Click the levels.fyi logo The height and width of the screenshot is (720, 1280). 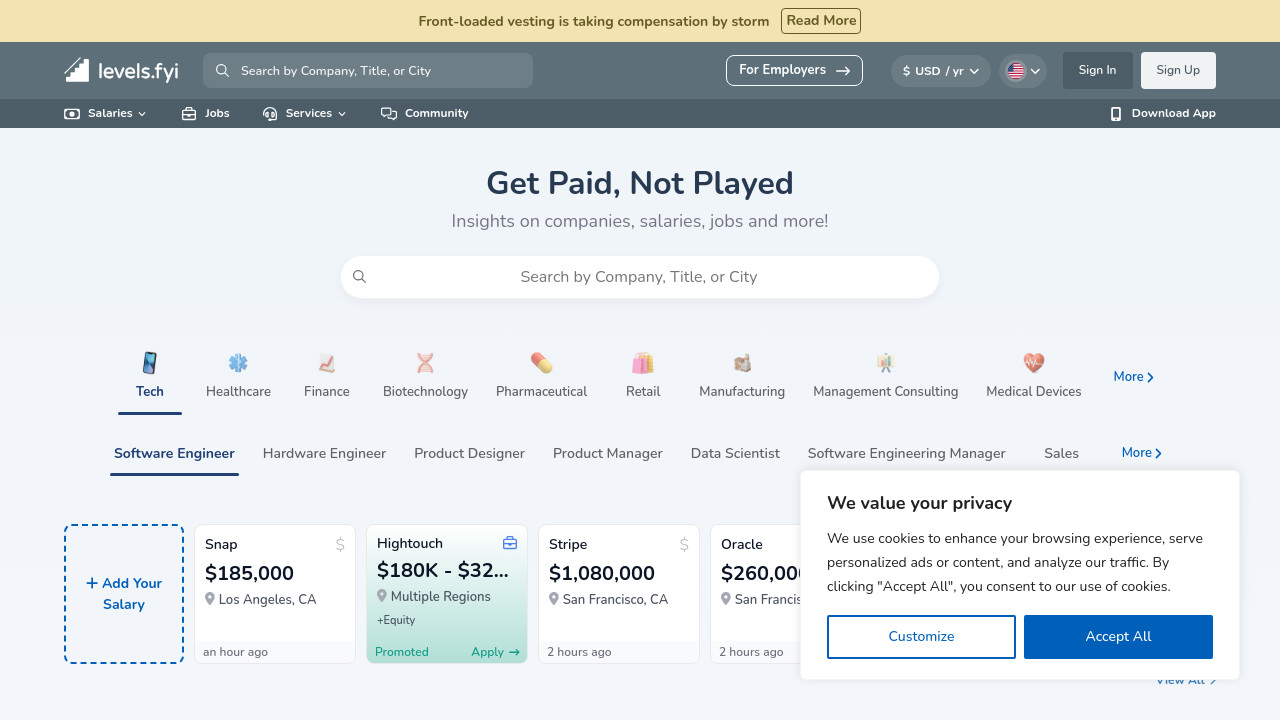point(121,70)
